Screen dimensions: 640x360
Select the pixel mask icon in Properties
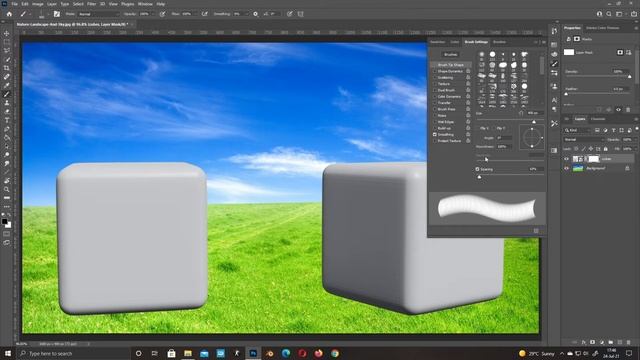620,52
